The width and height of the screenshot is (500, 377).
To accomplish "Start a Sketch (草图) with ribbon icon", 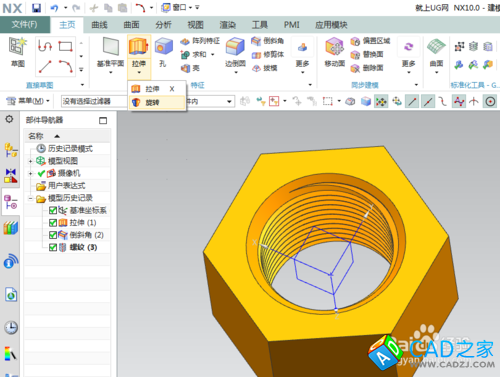I will [18, 46].
